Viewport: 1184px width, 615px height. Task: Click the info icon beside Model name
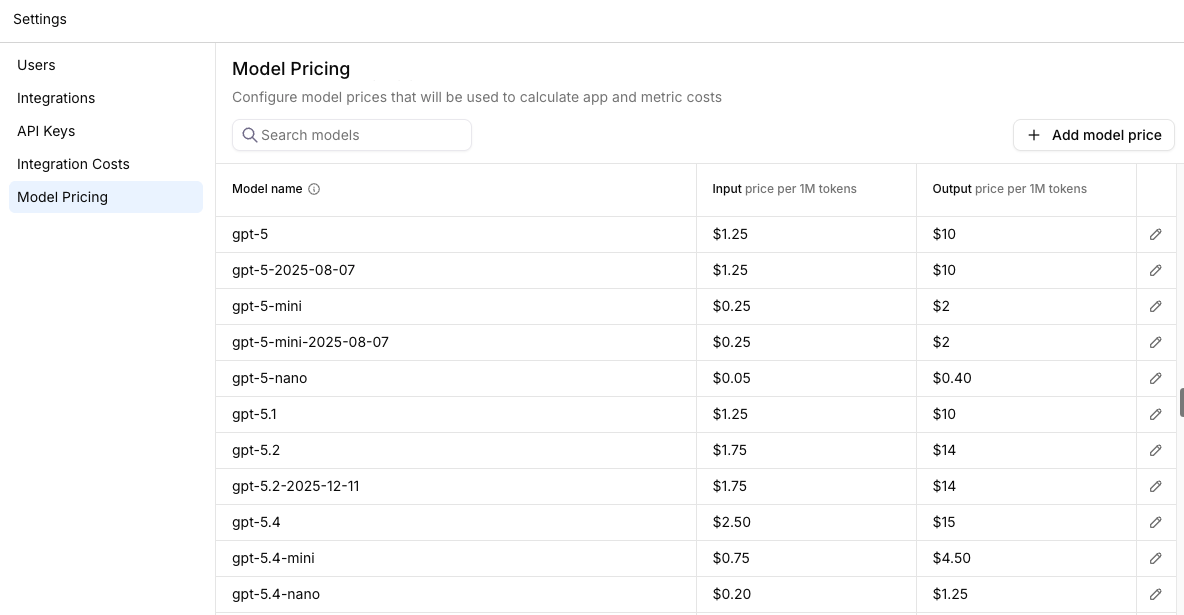click(314, 189)
